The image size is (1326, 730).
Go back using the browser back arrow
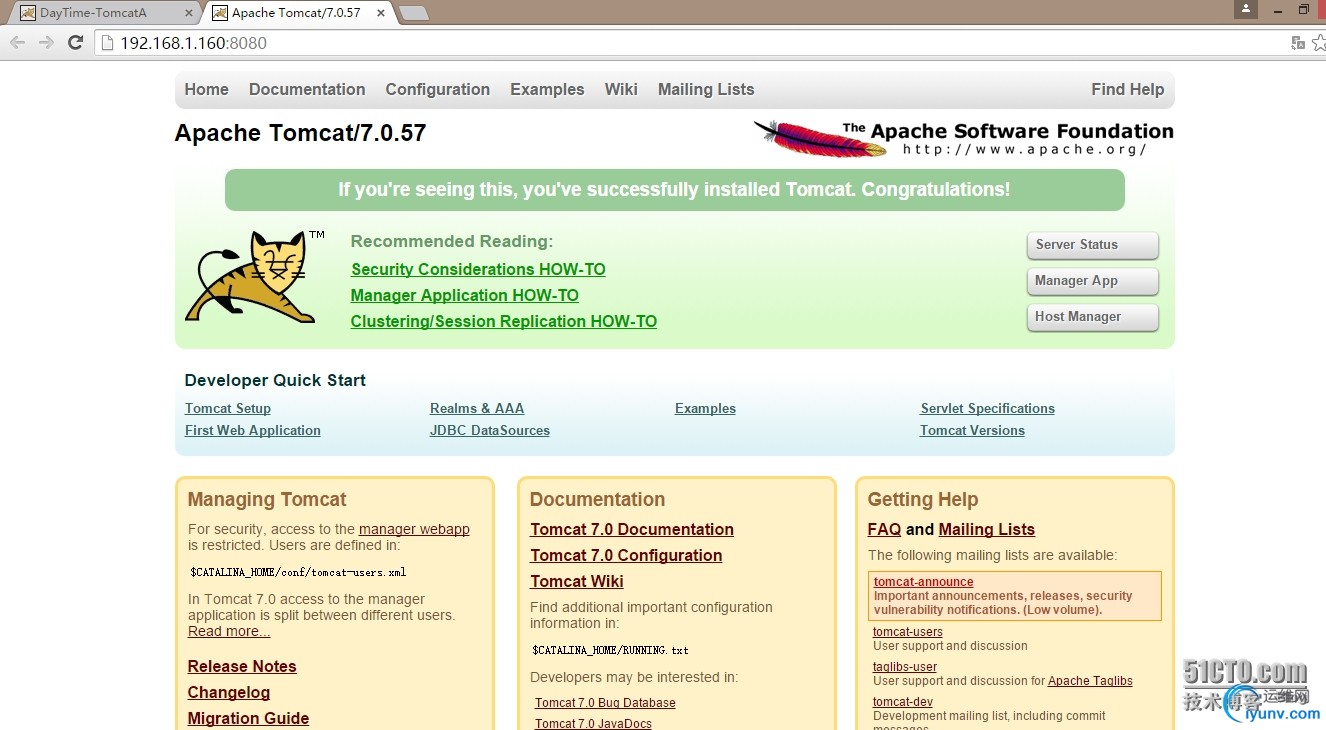[17, 42]
